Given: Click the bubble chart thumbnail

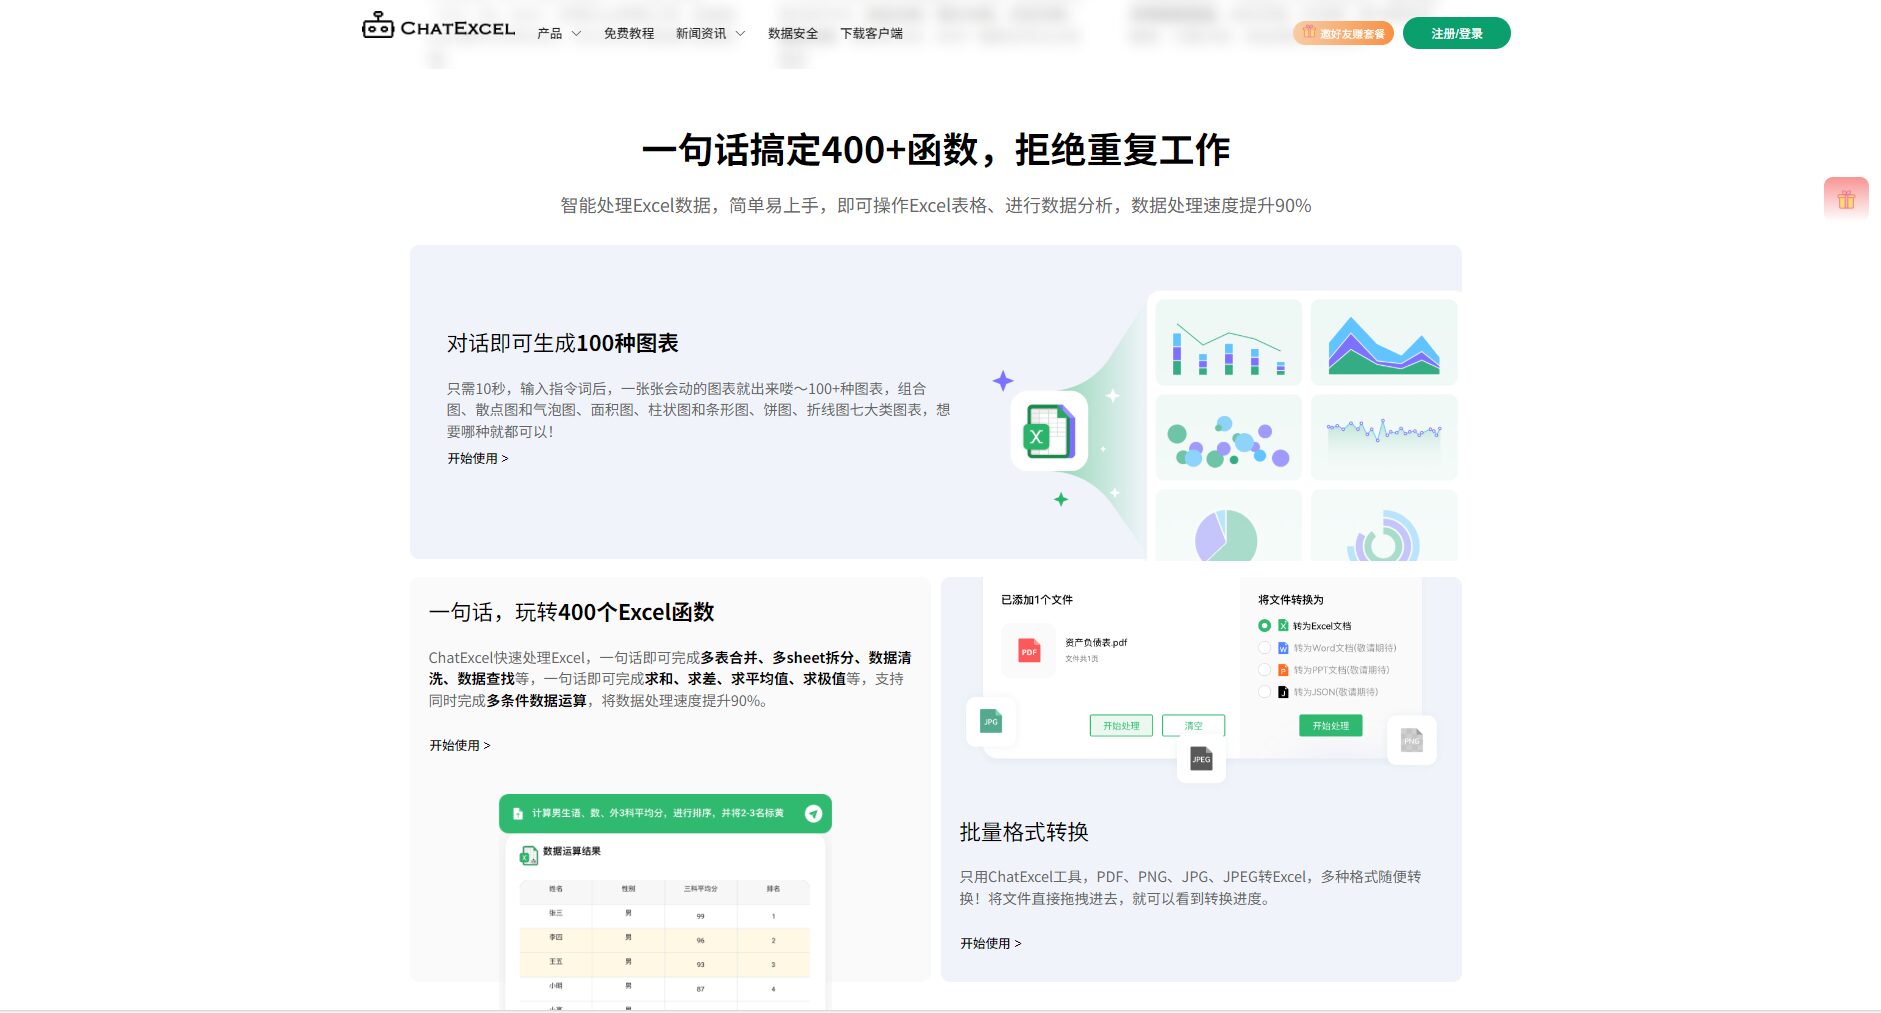Looking at the screenshot, I should click(1228, 438).
